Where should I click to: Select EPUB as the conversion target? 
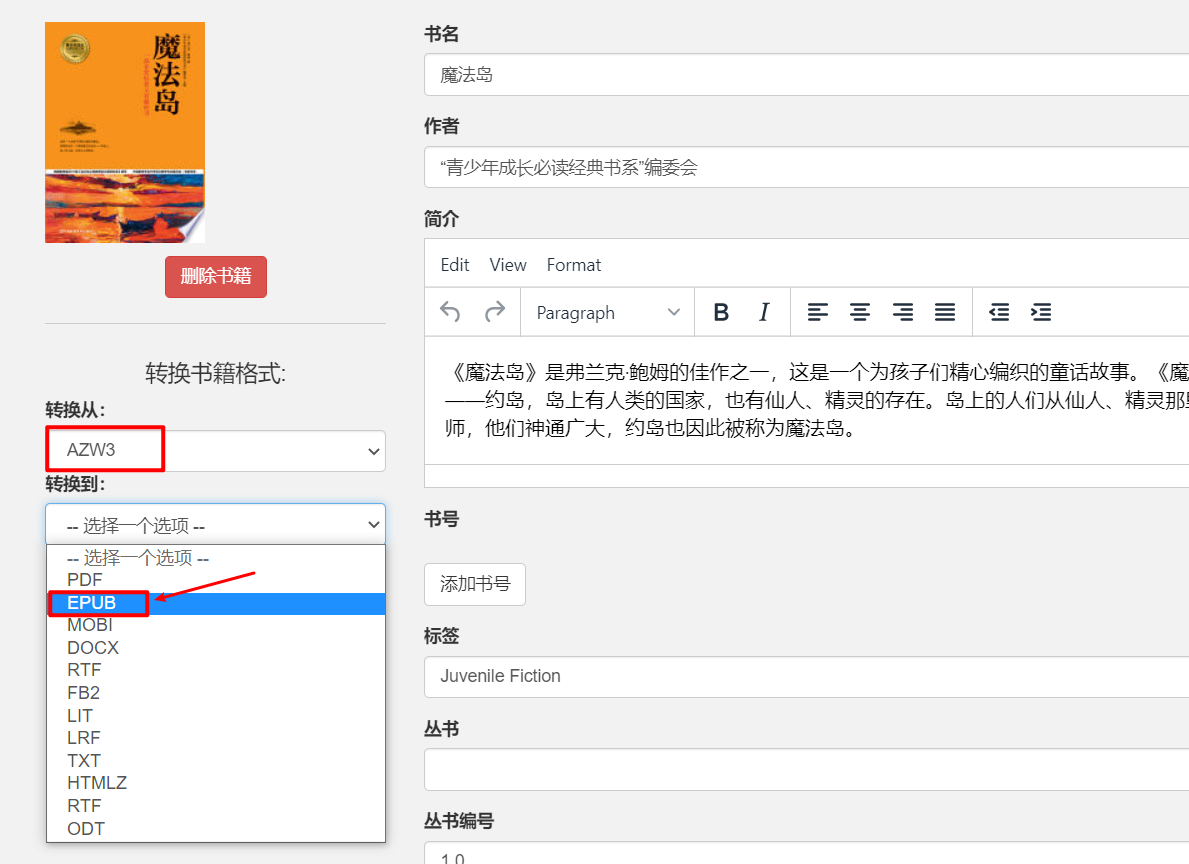(95, 603)
